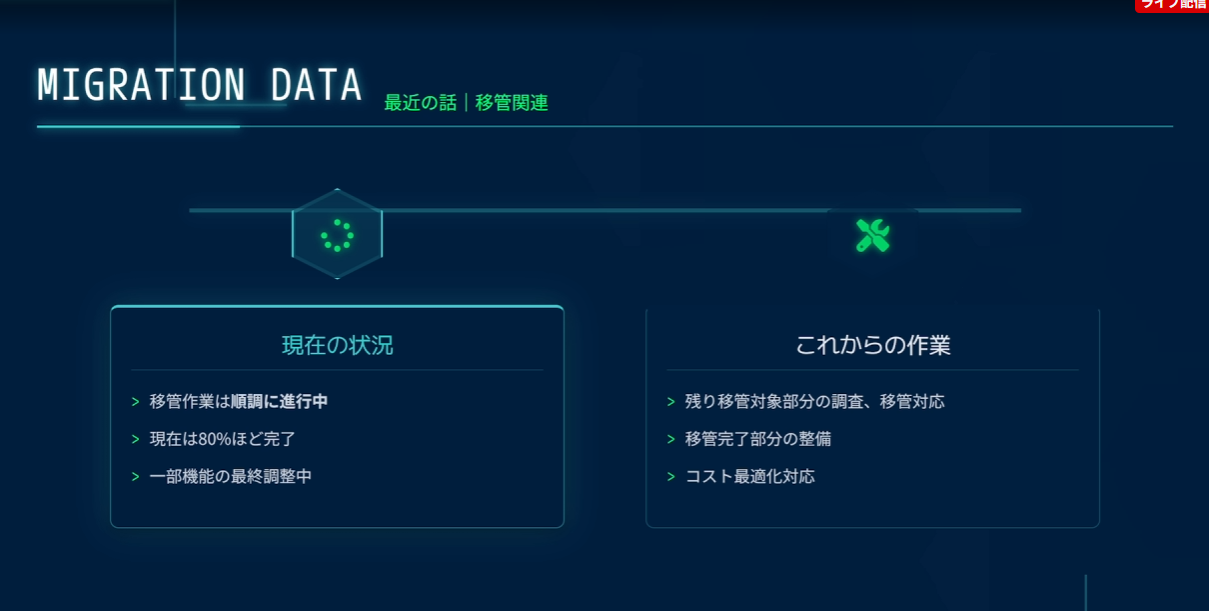The width and height of the screenshot is (1209, 611).
Task: Select the 最近の話 subtitle label
Action: coord(420,102)
